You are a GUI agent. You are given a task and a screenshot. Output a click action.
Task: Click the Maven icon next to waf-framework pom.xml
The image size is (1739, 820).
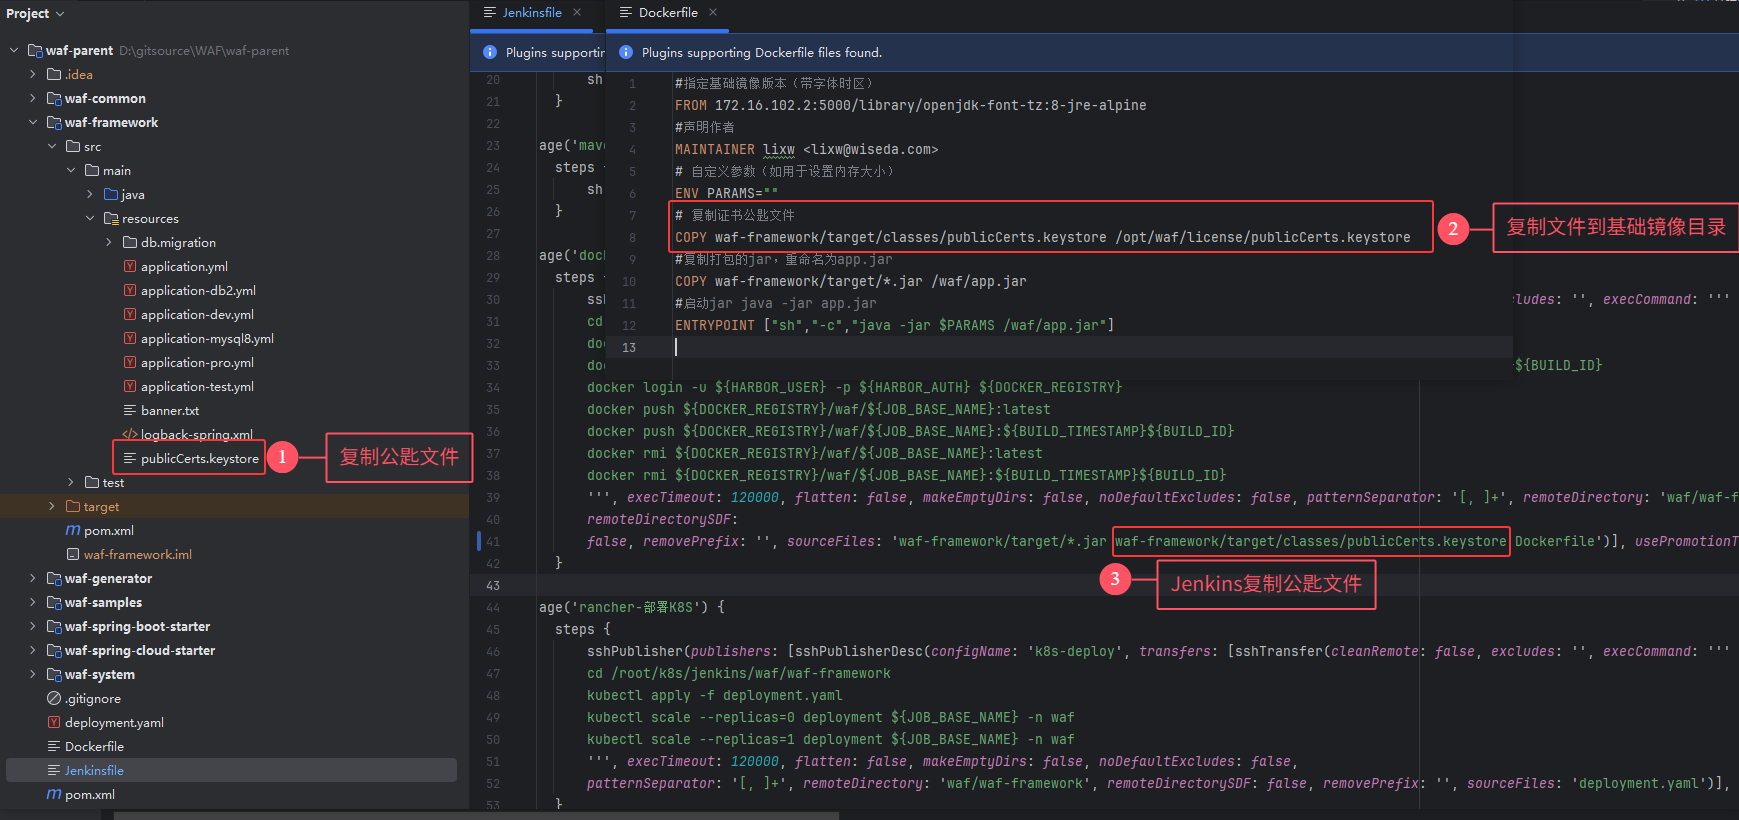click(x=73, y=531)
